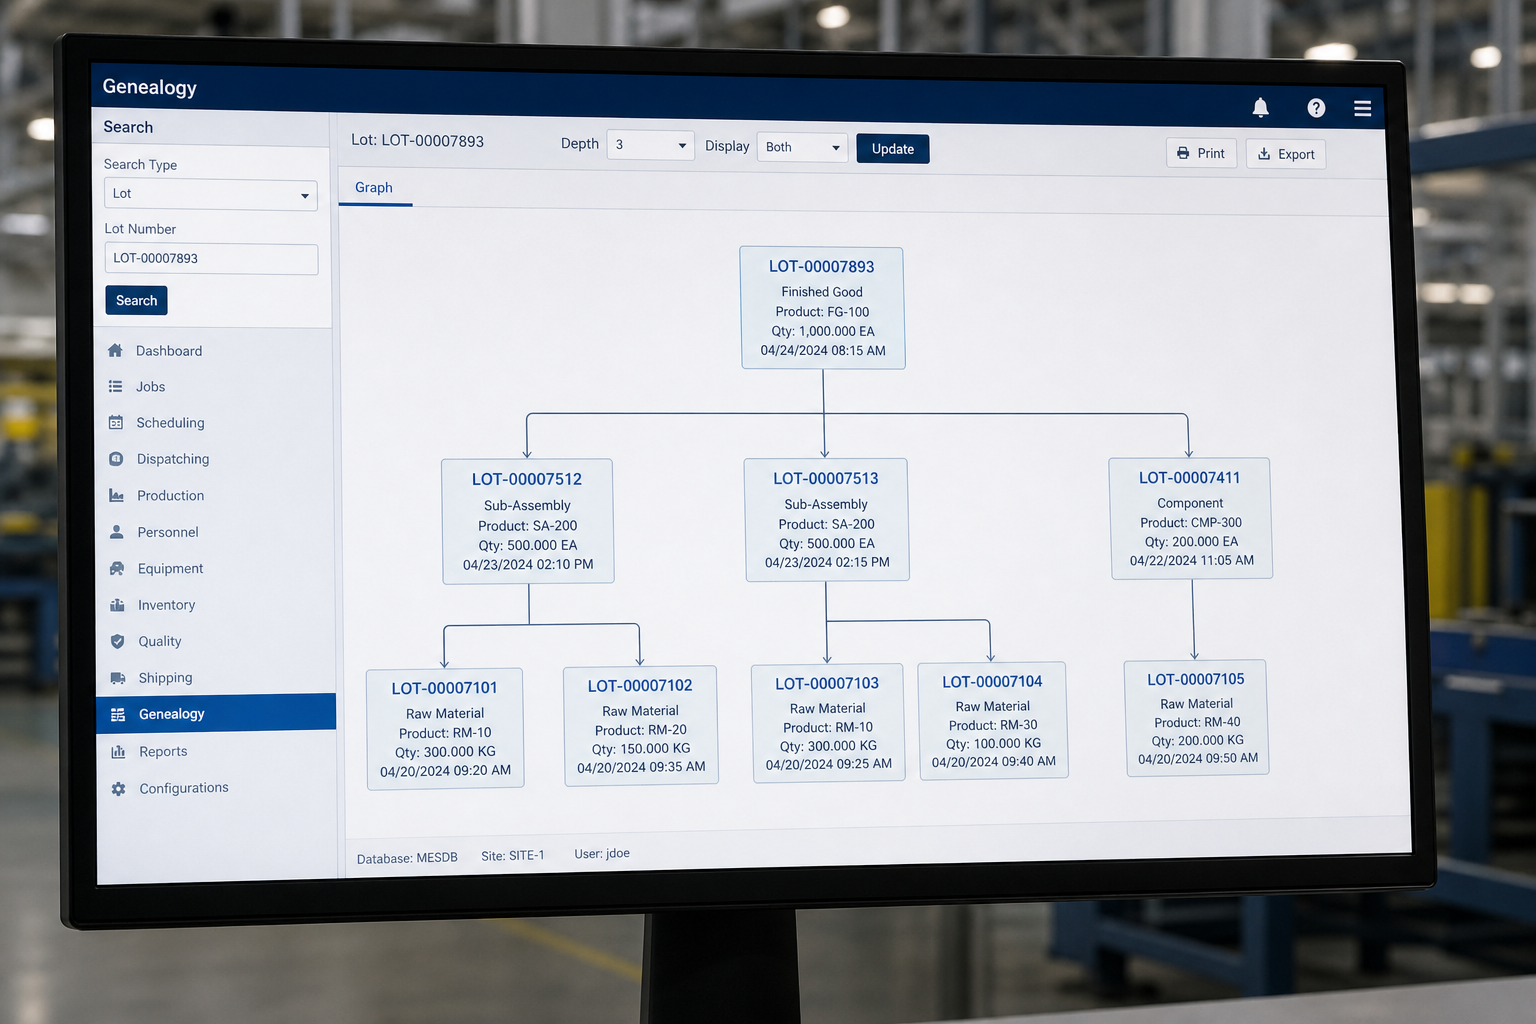Click the Scheduling calendar icon
Viewport: 1536px width, 1024px height.
pyautogui.click(x=116, y=422)
